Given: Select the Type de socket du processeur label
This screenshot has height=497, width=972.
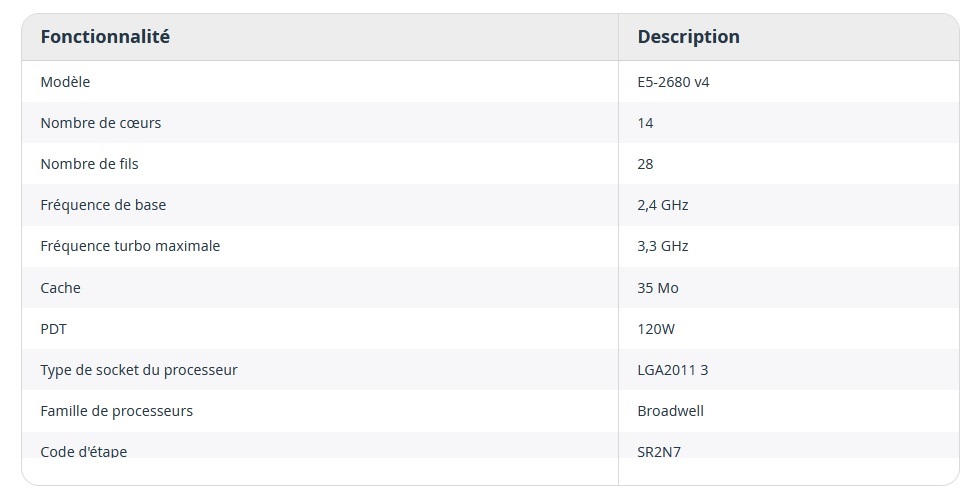Looking at the screenshot, I should click(139, 370).
